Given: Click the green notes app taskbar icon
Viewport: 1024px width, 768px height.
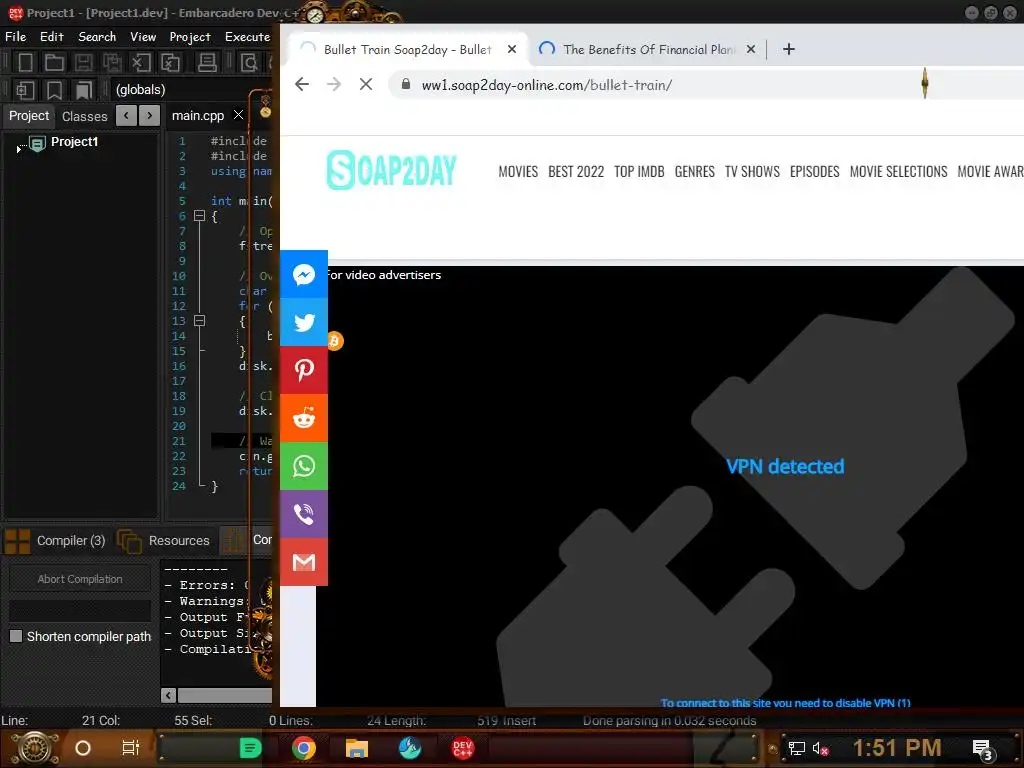Looking at the screenshot, I should (250, 748).
